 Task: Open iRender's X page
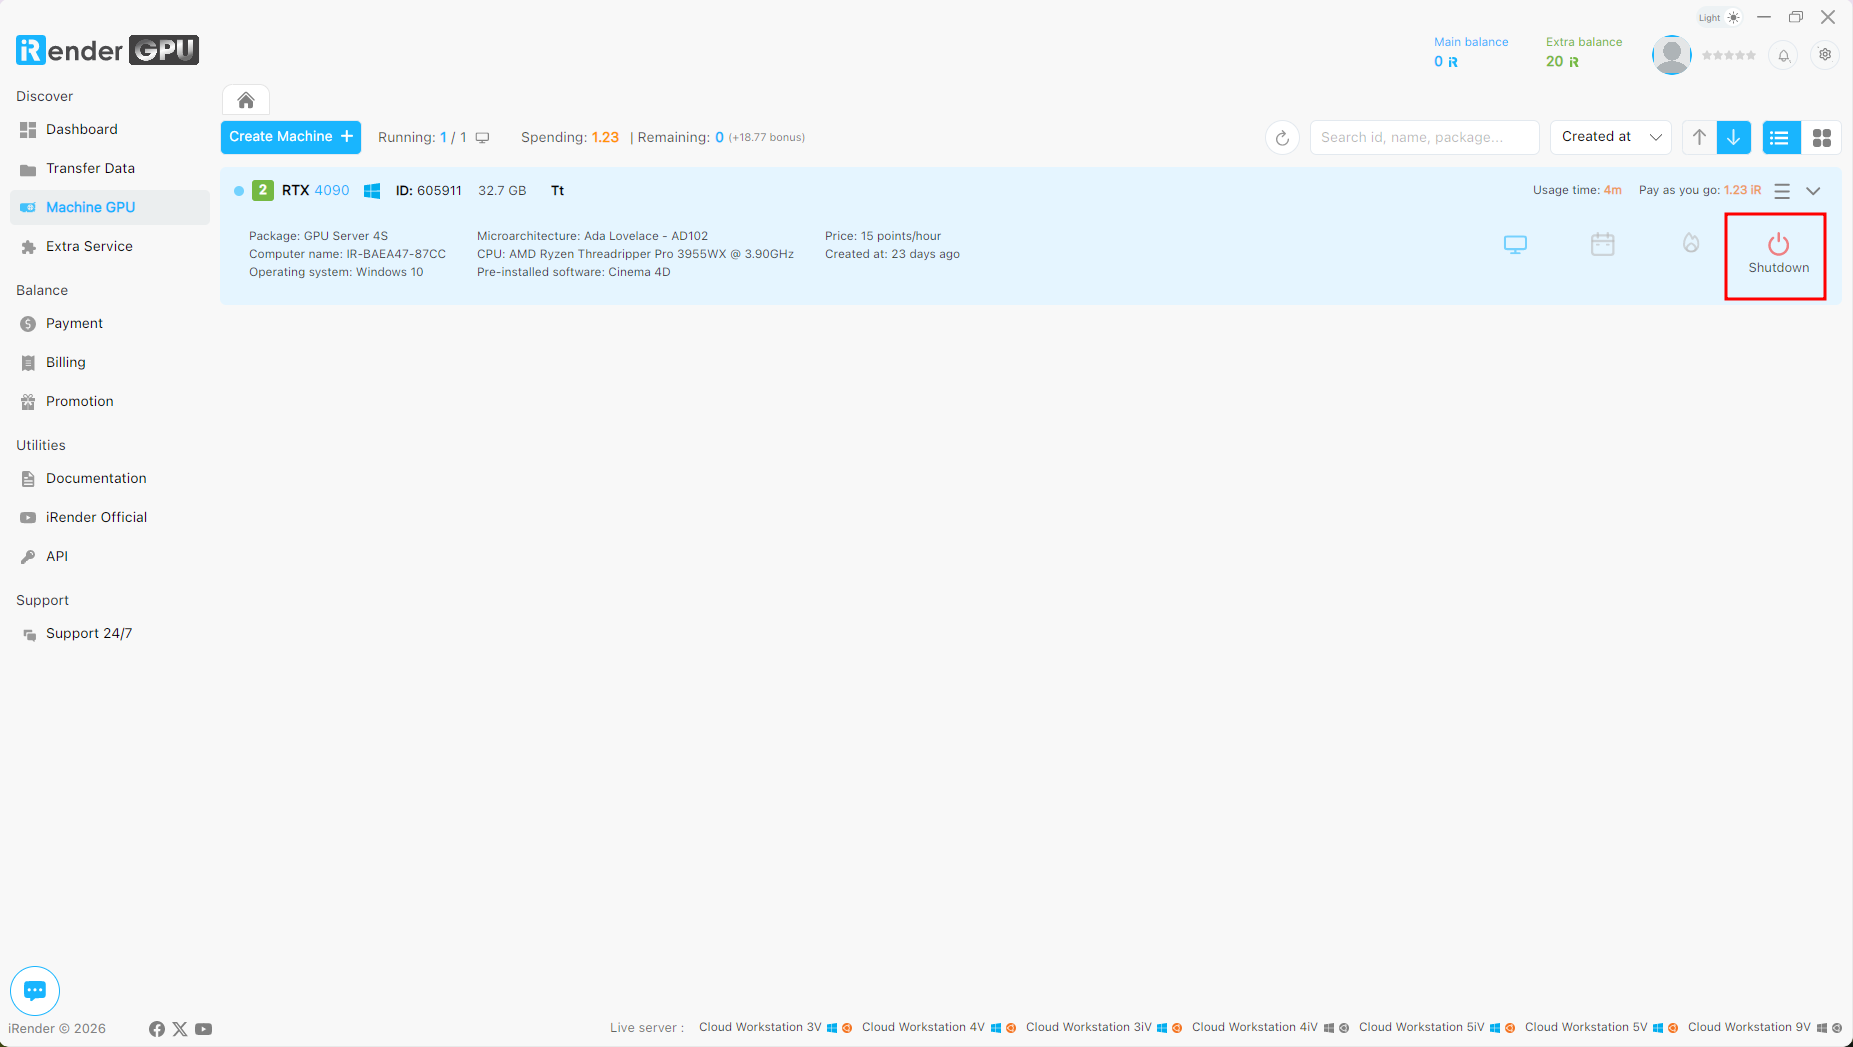(x=180, y=1029)
